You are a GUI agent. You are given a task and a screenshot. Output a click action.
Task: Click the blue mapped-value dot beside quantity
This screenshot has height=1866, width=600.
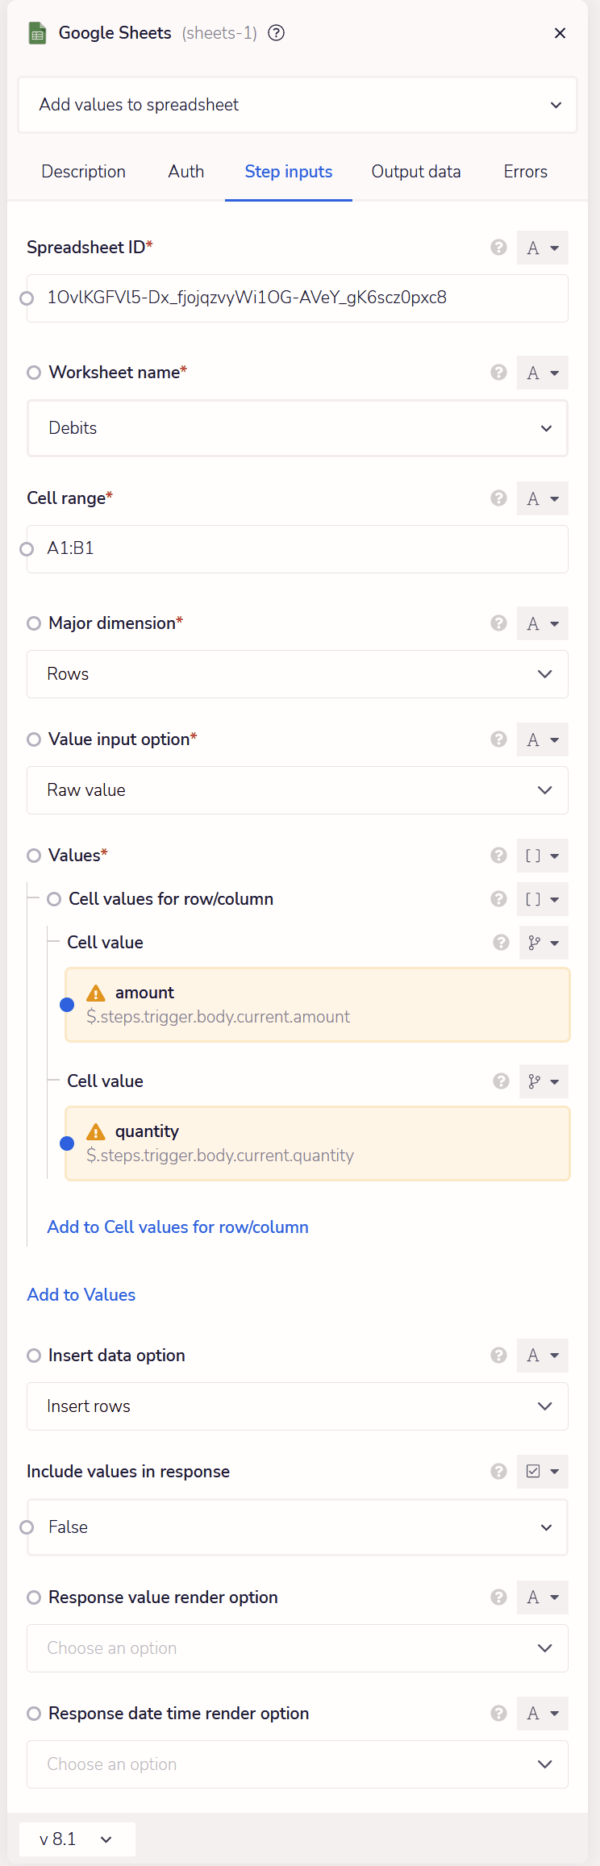coord(65,1143)
